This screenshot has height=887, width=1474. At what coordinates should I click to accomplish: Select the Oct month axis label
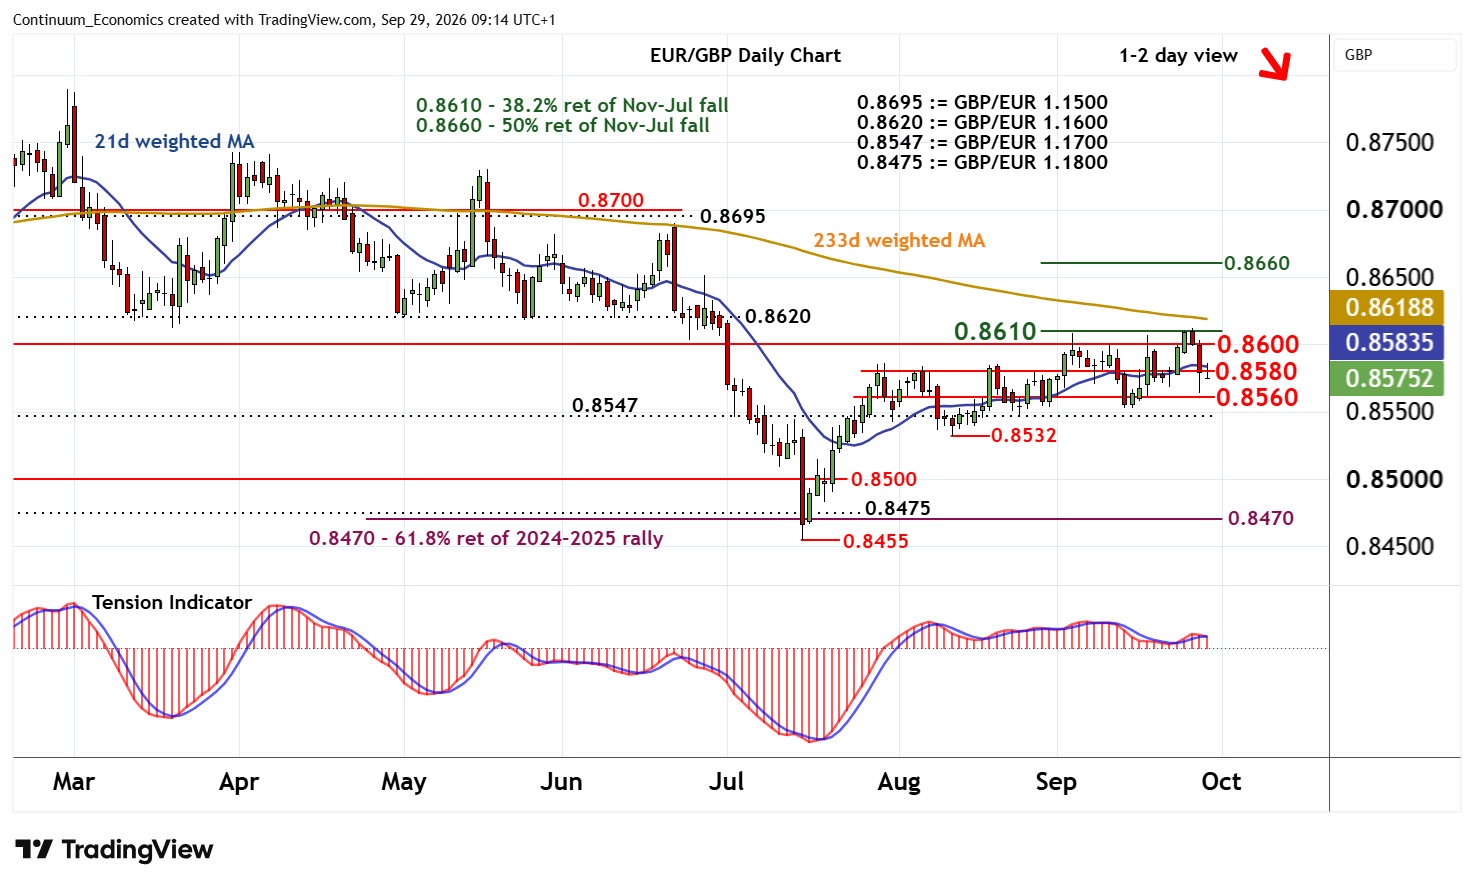pos(1221,781)
